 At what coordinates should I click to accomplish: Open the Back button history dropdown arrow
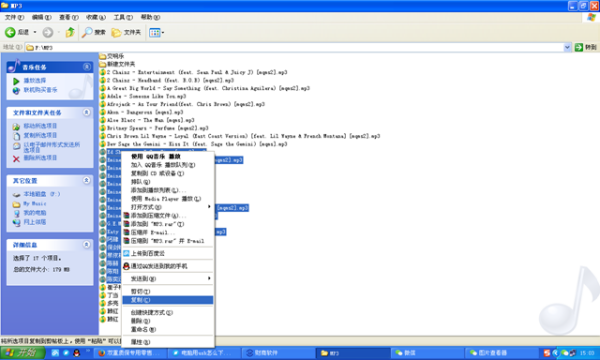(35, 32)
